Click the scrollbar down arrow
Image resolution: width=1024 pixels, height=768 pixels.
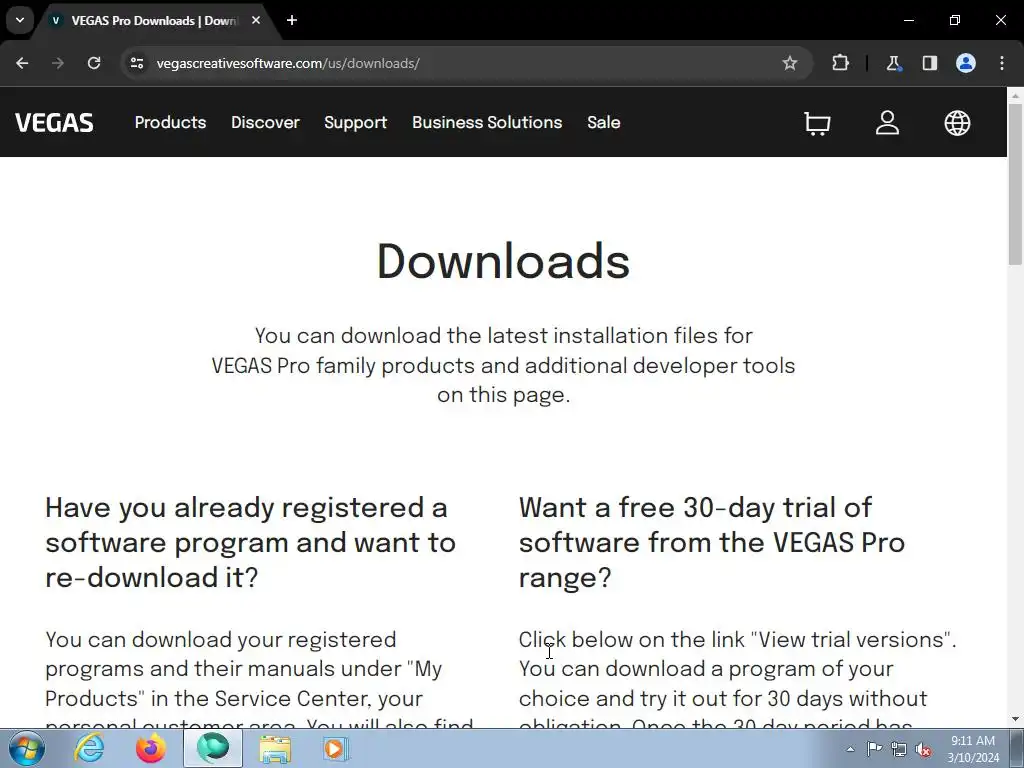click(1015, 720)
